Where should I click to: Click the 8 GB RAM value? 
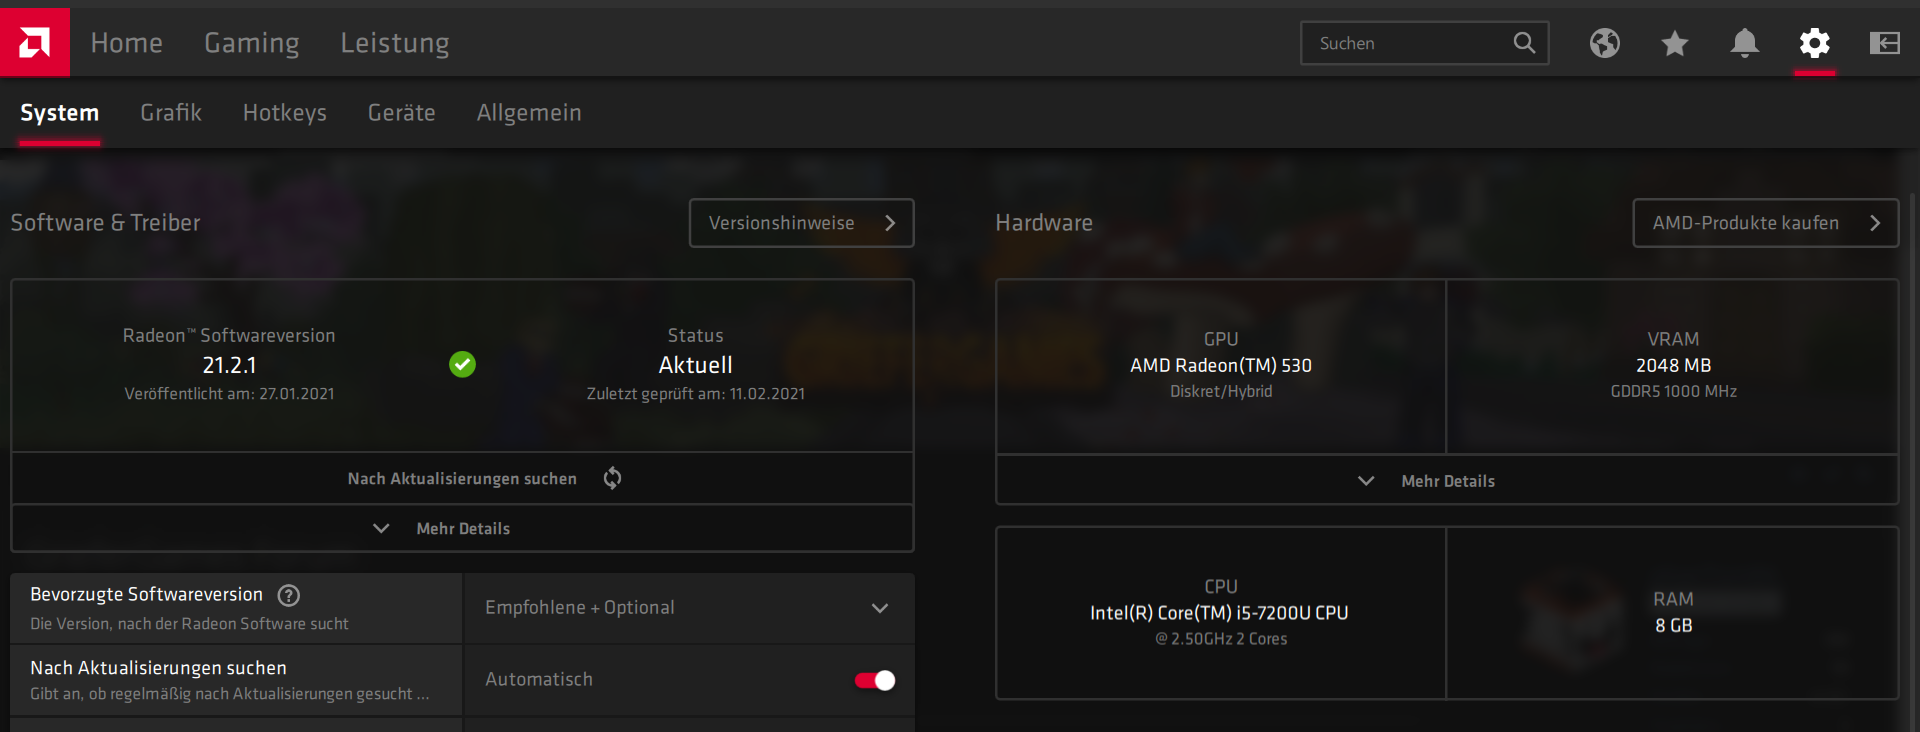tap(1674, 626)
